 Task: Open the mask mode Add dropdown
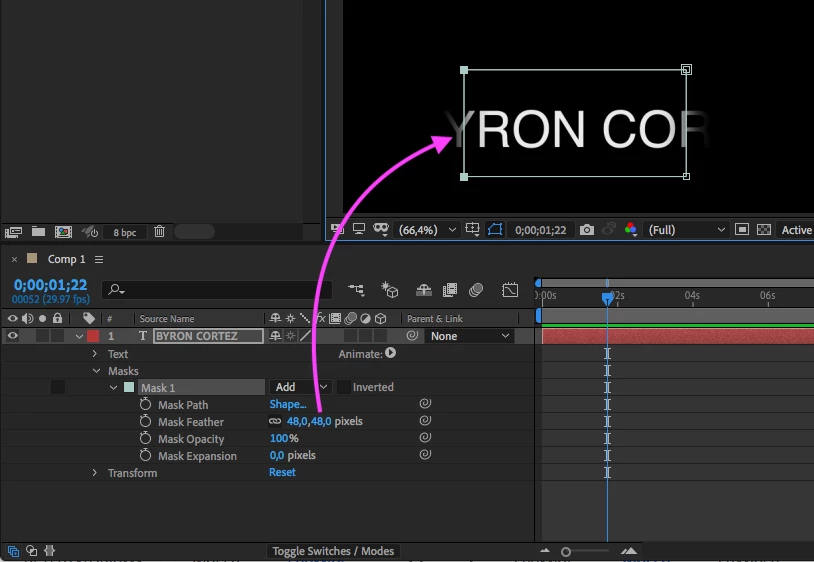300,387
